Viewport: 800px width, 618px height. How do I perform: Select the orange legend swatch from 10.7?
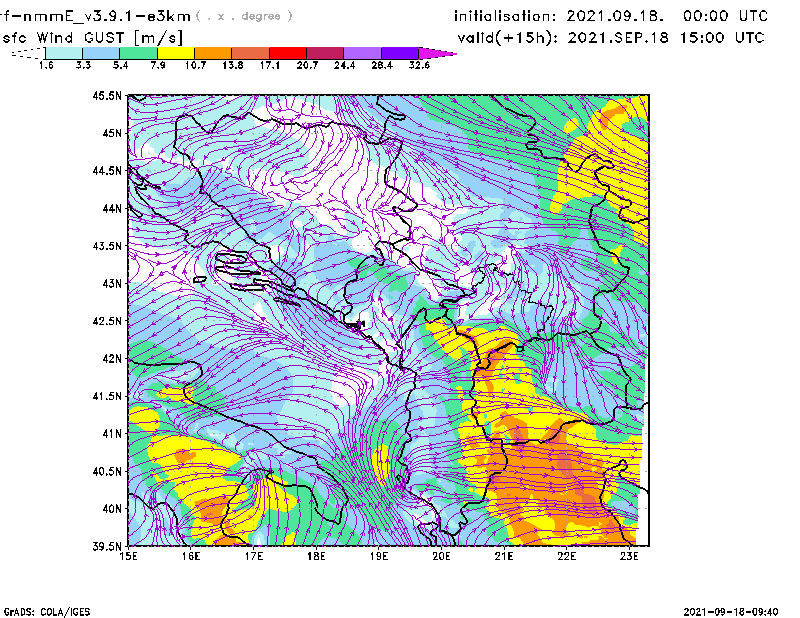pos(213,53)
